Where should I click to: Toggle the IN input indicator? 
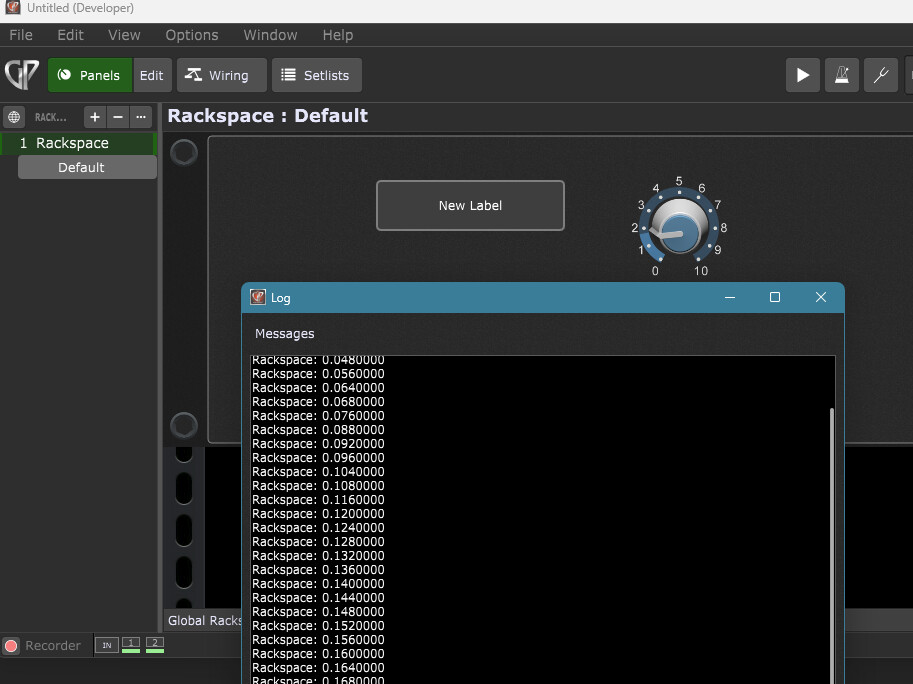[x=106, y=645]
